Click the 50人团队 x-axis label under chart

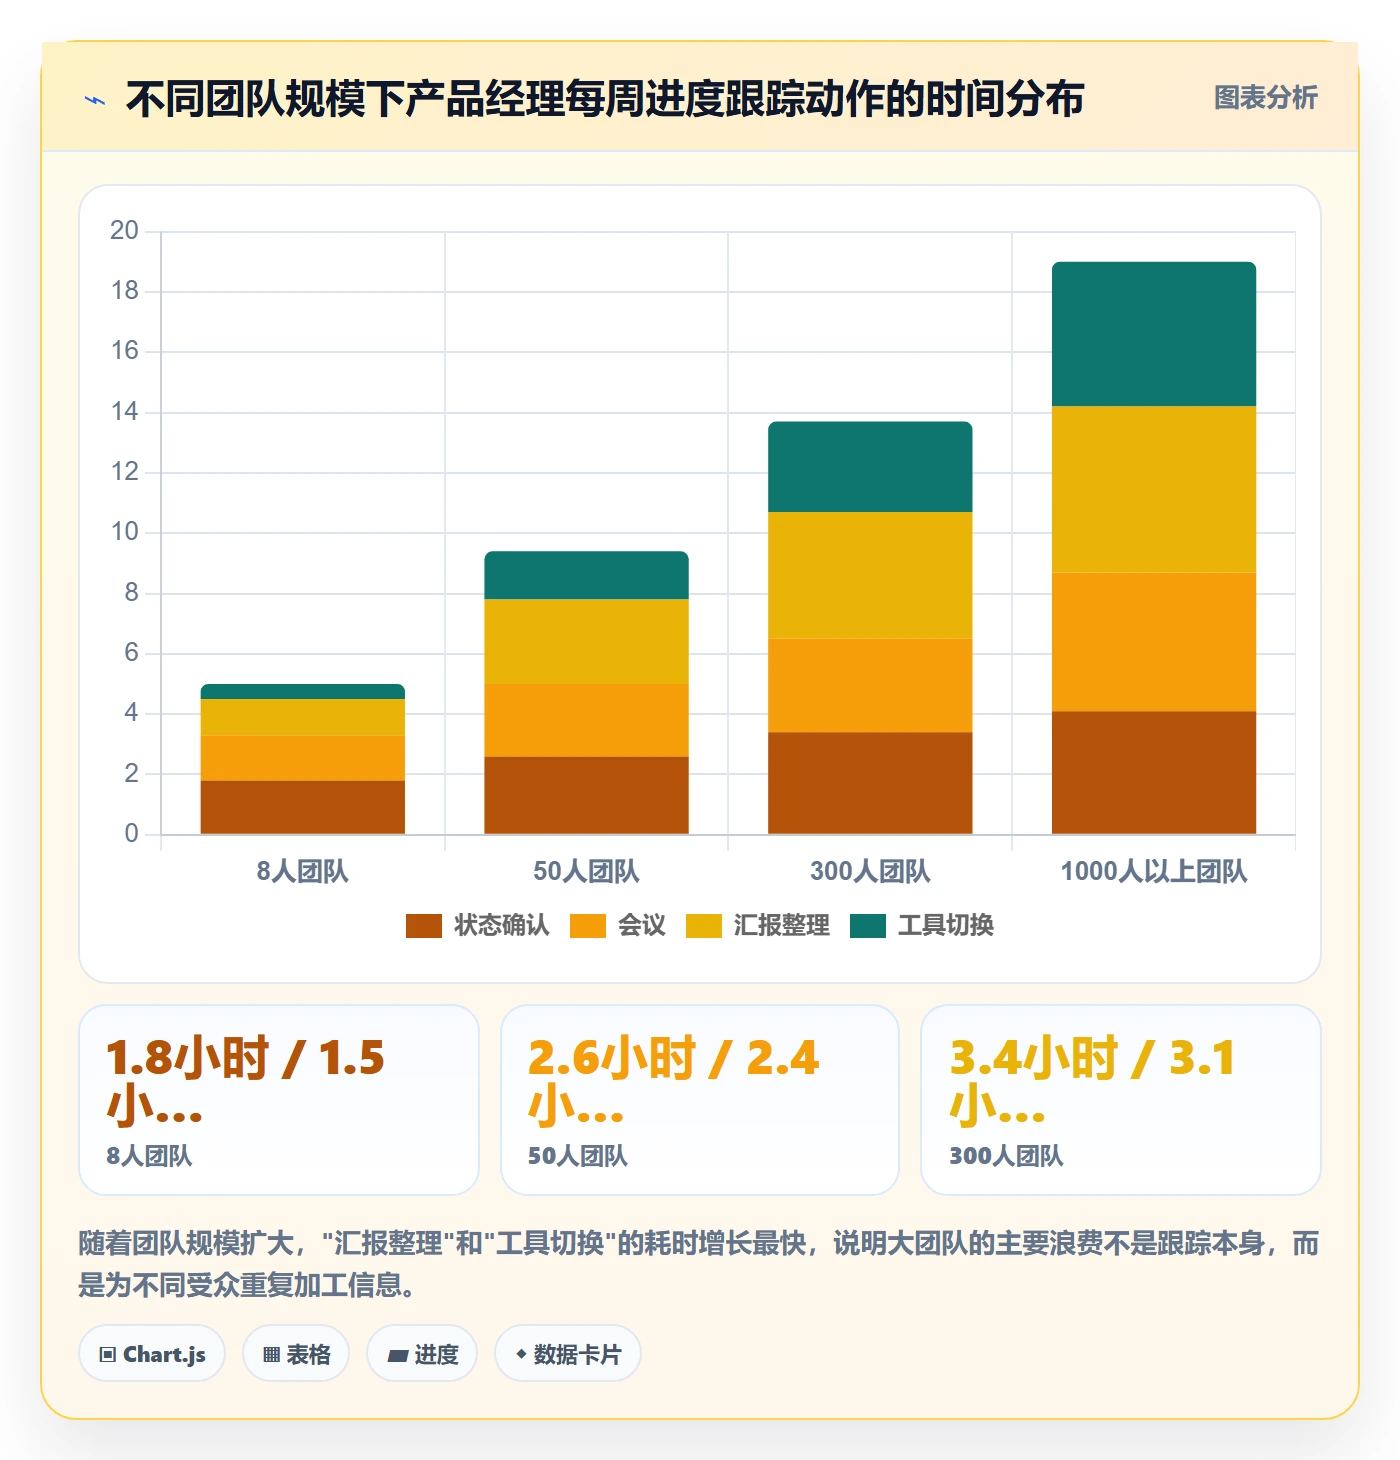(x=586, y=871)
